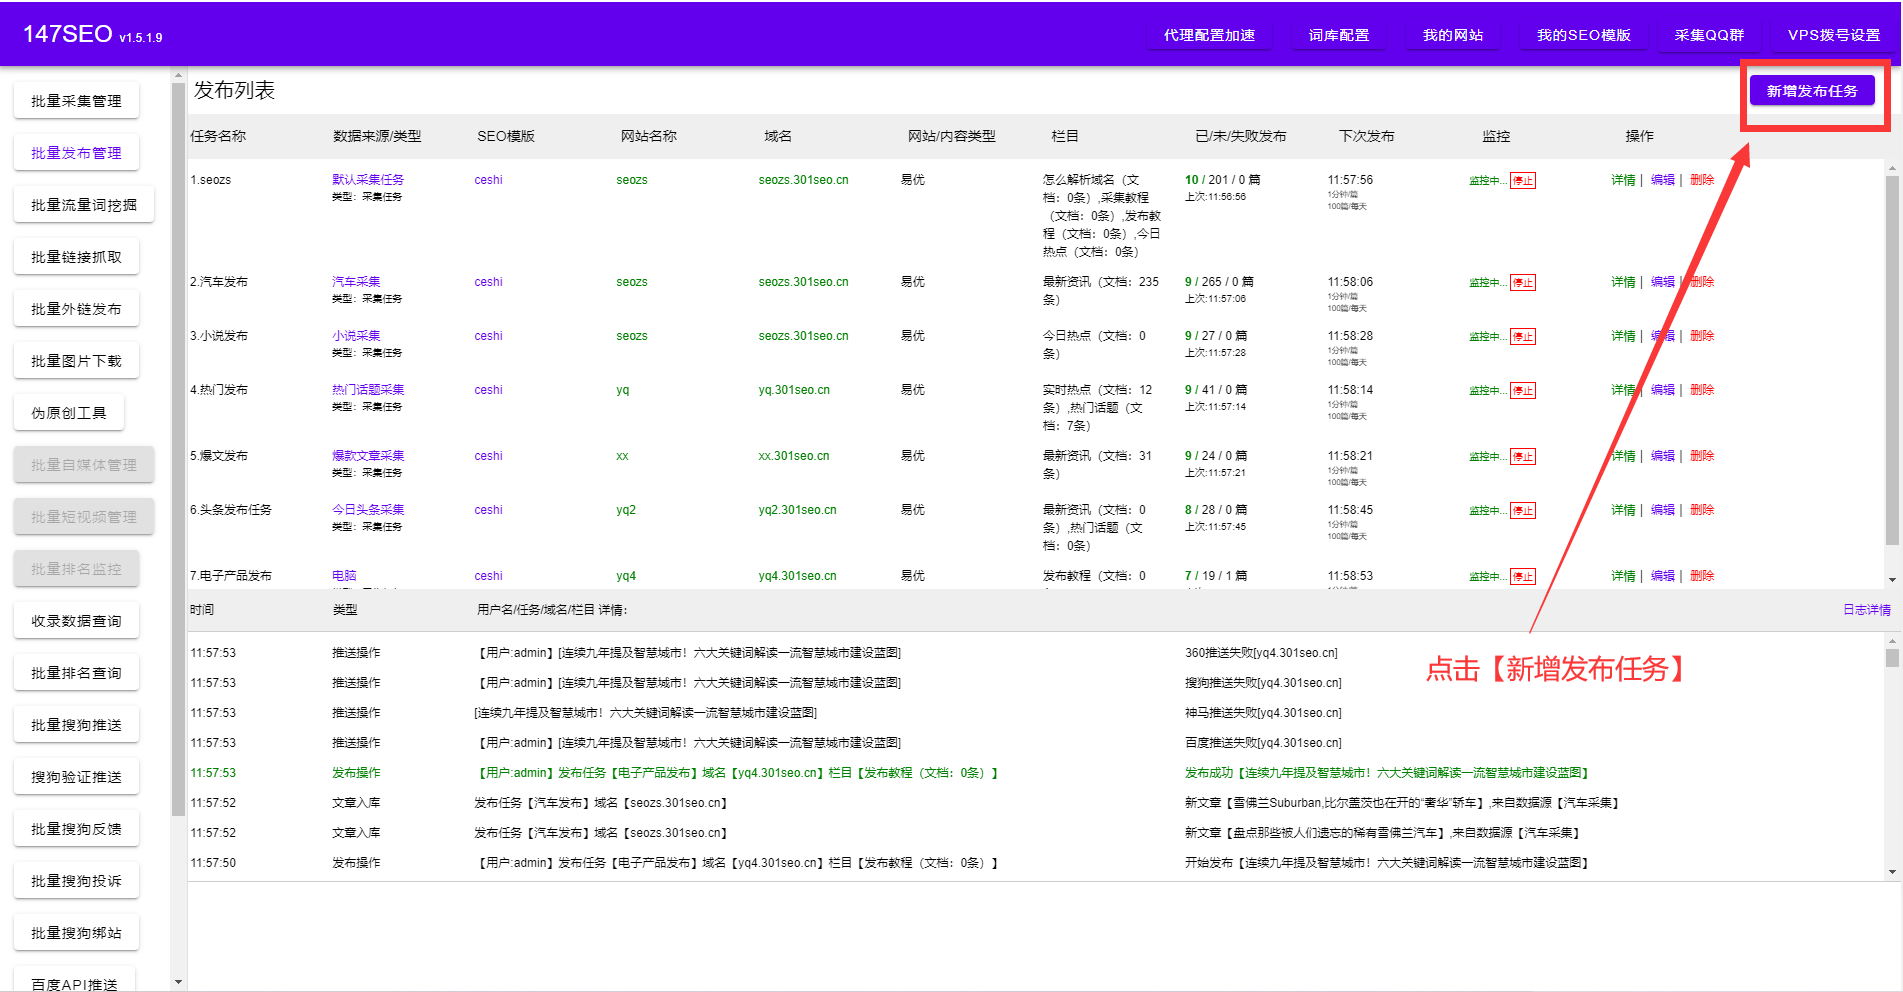Open 批量外链发布 sidebar item
Viewport: 1903px width, 992px height.
coord(76,309)
